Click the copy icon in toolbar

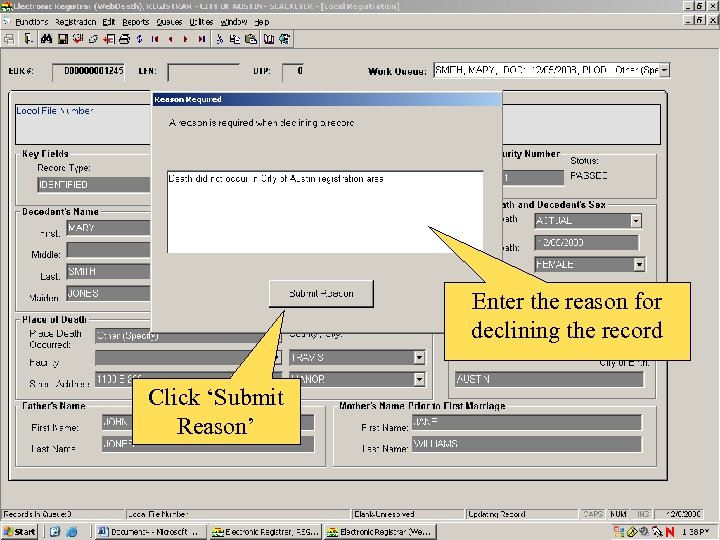[235, 39]
